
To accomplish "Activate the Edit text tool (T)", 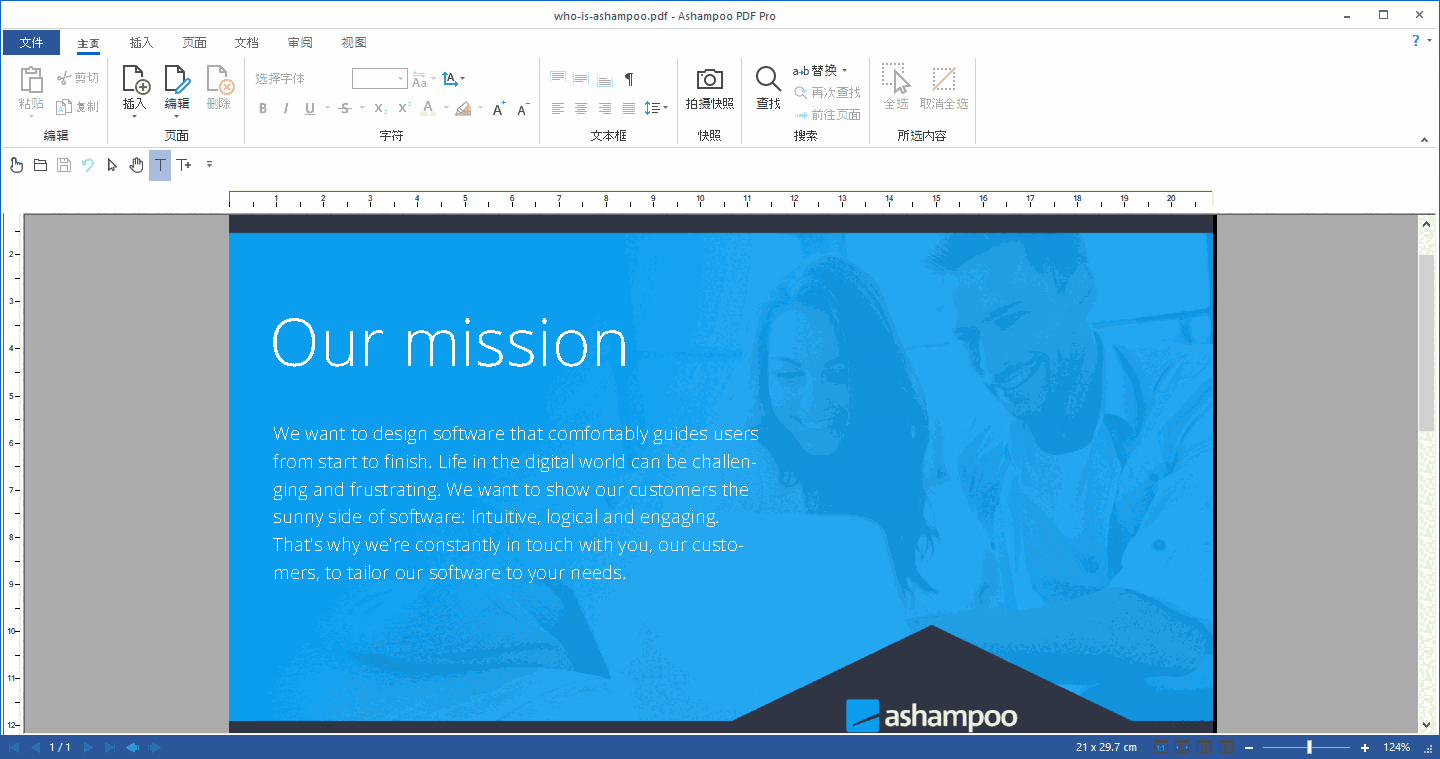I will [x=160, y=165].
